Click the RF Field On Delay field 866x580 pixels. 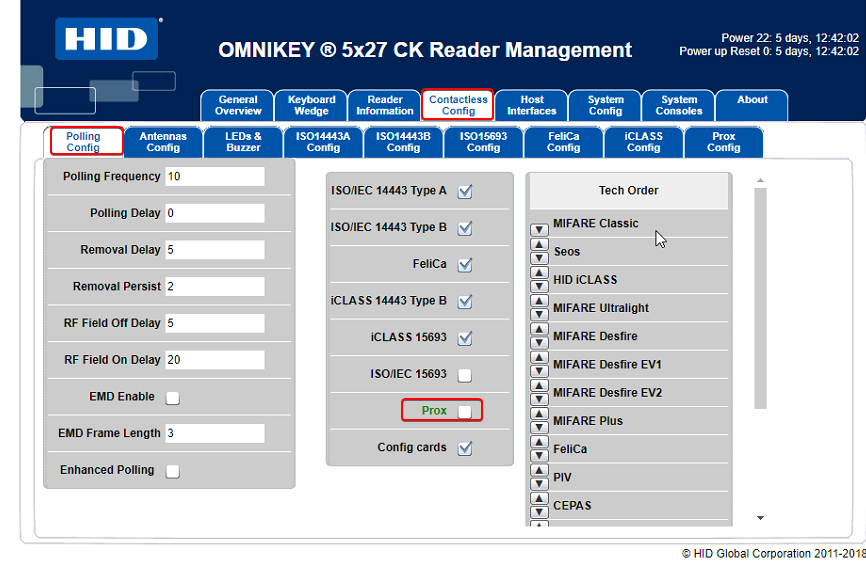coord(215,360)
